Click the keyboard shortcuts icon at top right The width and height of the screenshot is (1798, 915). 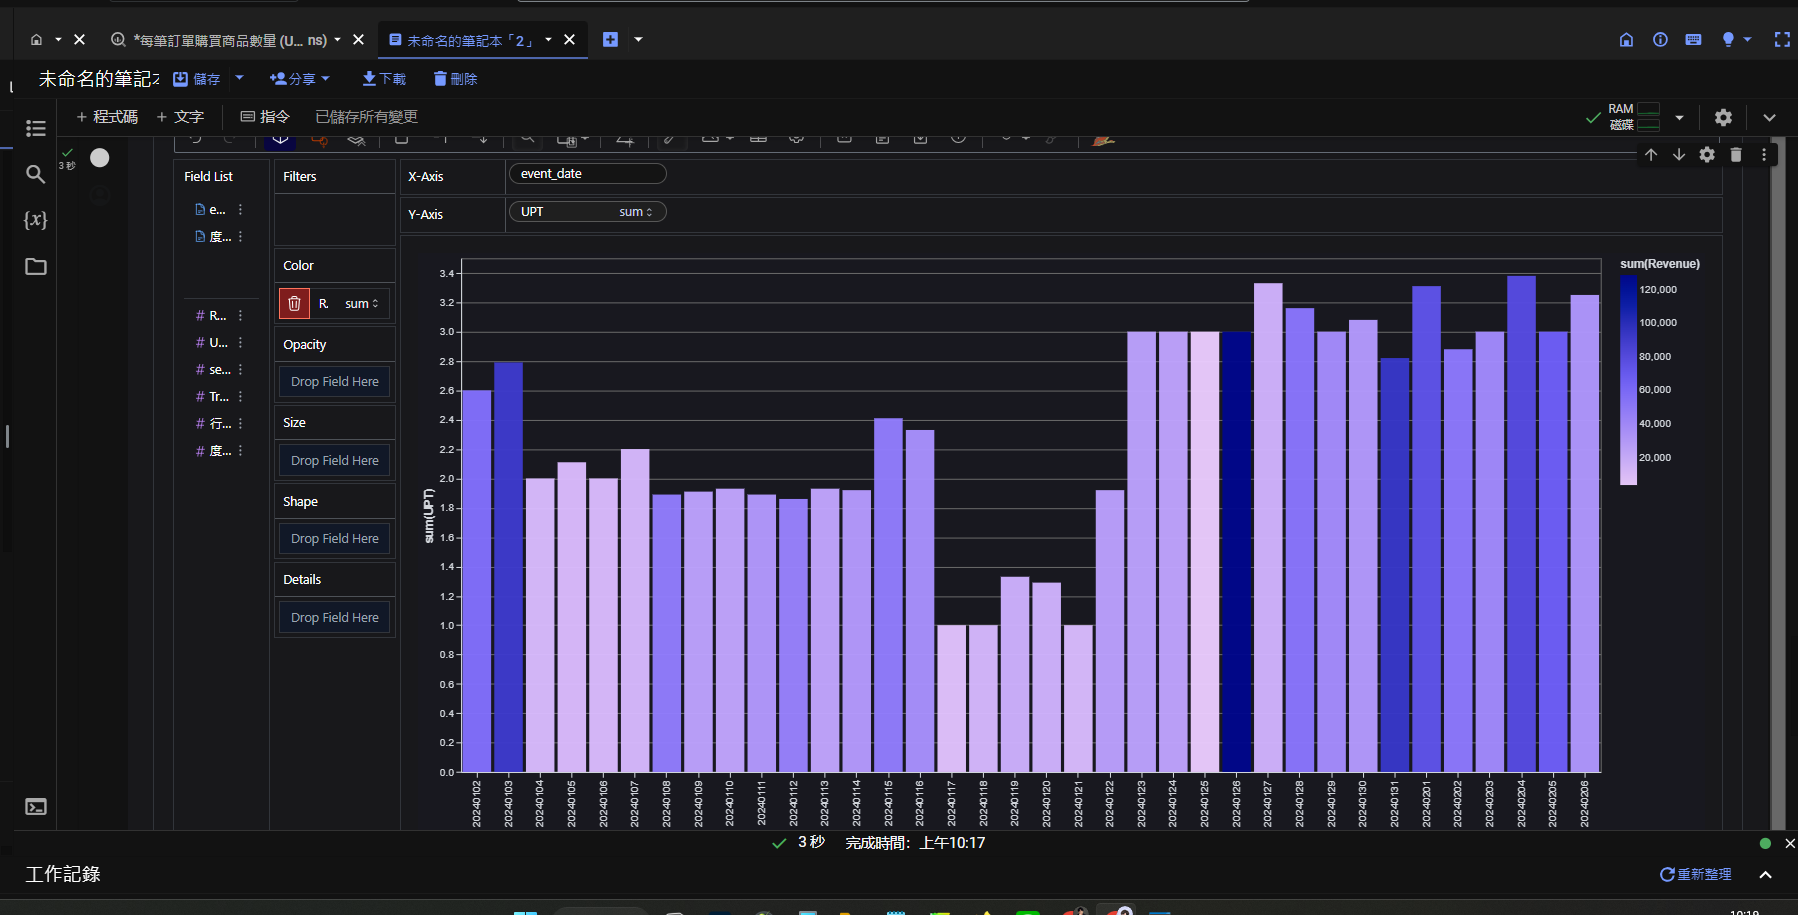[x=1693, y=40]
